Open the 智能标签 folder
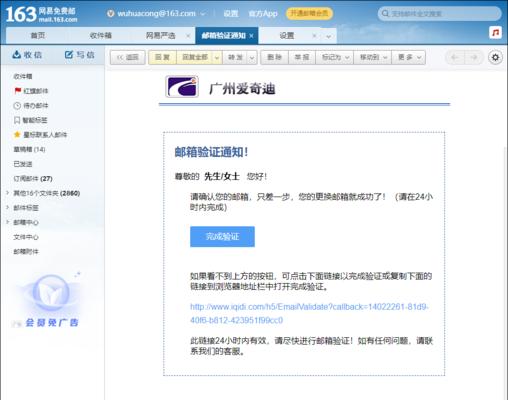Image resolution: width=508 pixels, height=400 pixels. [x=35, y=120]
